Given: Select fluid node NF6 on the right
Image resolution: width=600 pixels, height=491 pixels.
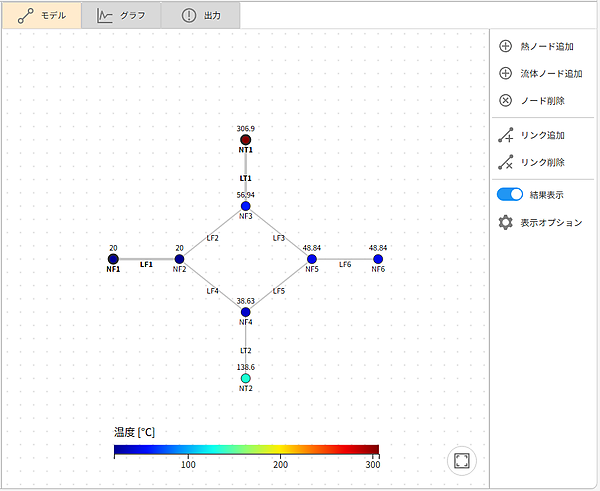Looking at the screenshot, I should [x=378, y=259].
